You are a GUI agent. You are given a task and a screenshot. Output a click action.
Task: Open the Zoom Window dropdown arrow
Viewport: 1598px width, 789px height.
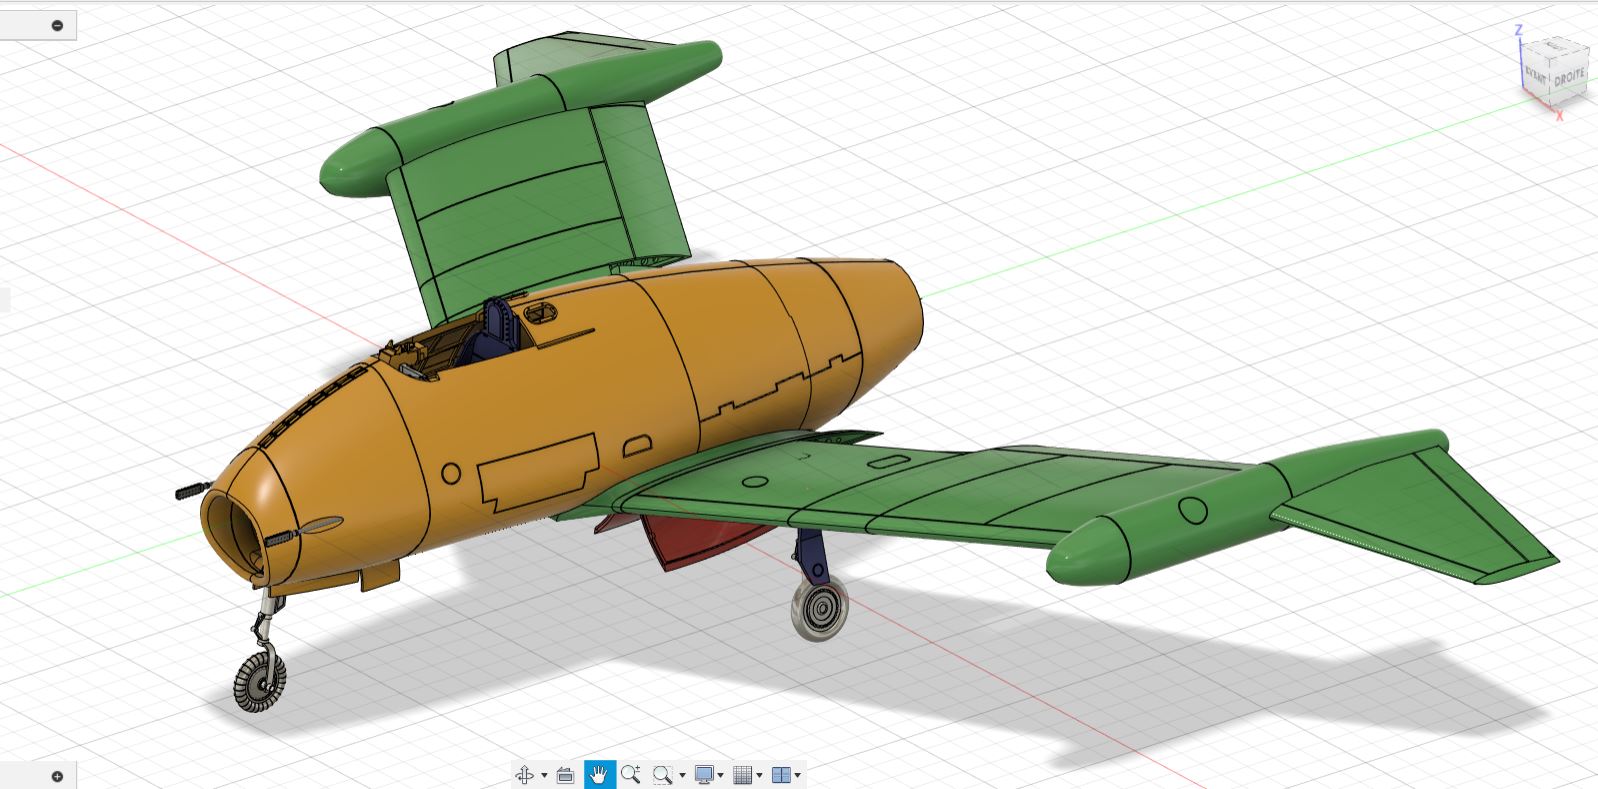pyautogui.click(x=682, y=775)
